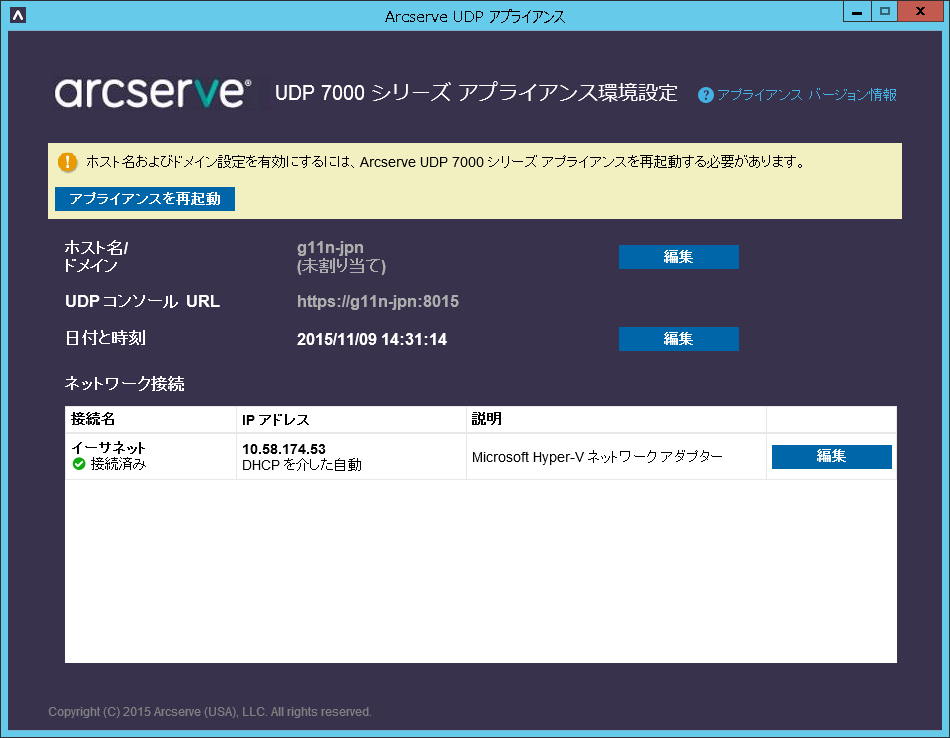
Task: Click the 日付と時刻 label
Action: click(105, 338)
